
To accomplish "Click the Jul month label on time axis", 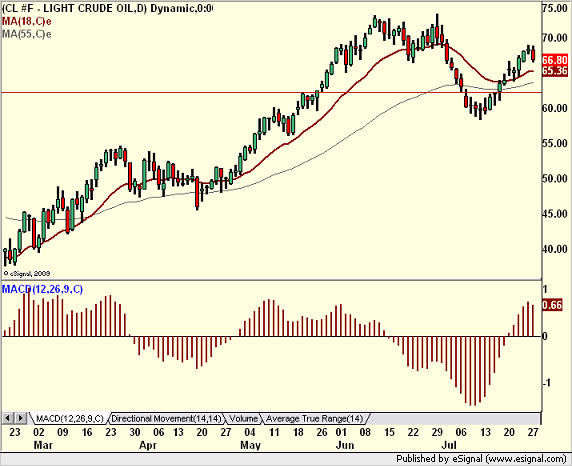I will (x=449, y=445).
